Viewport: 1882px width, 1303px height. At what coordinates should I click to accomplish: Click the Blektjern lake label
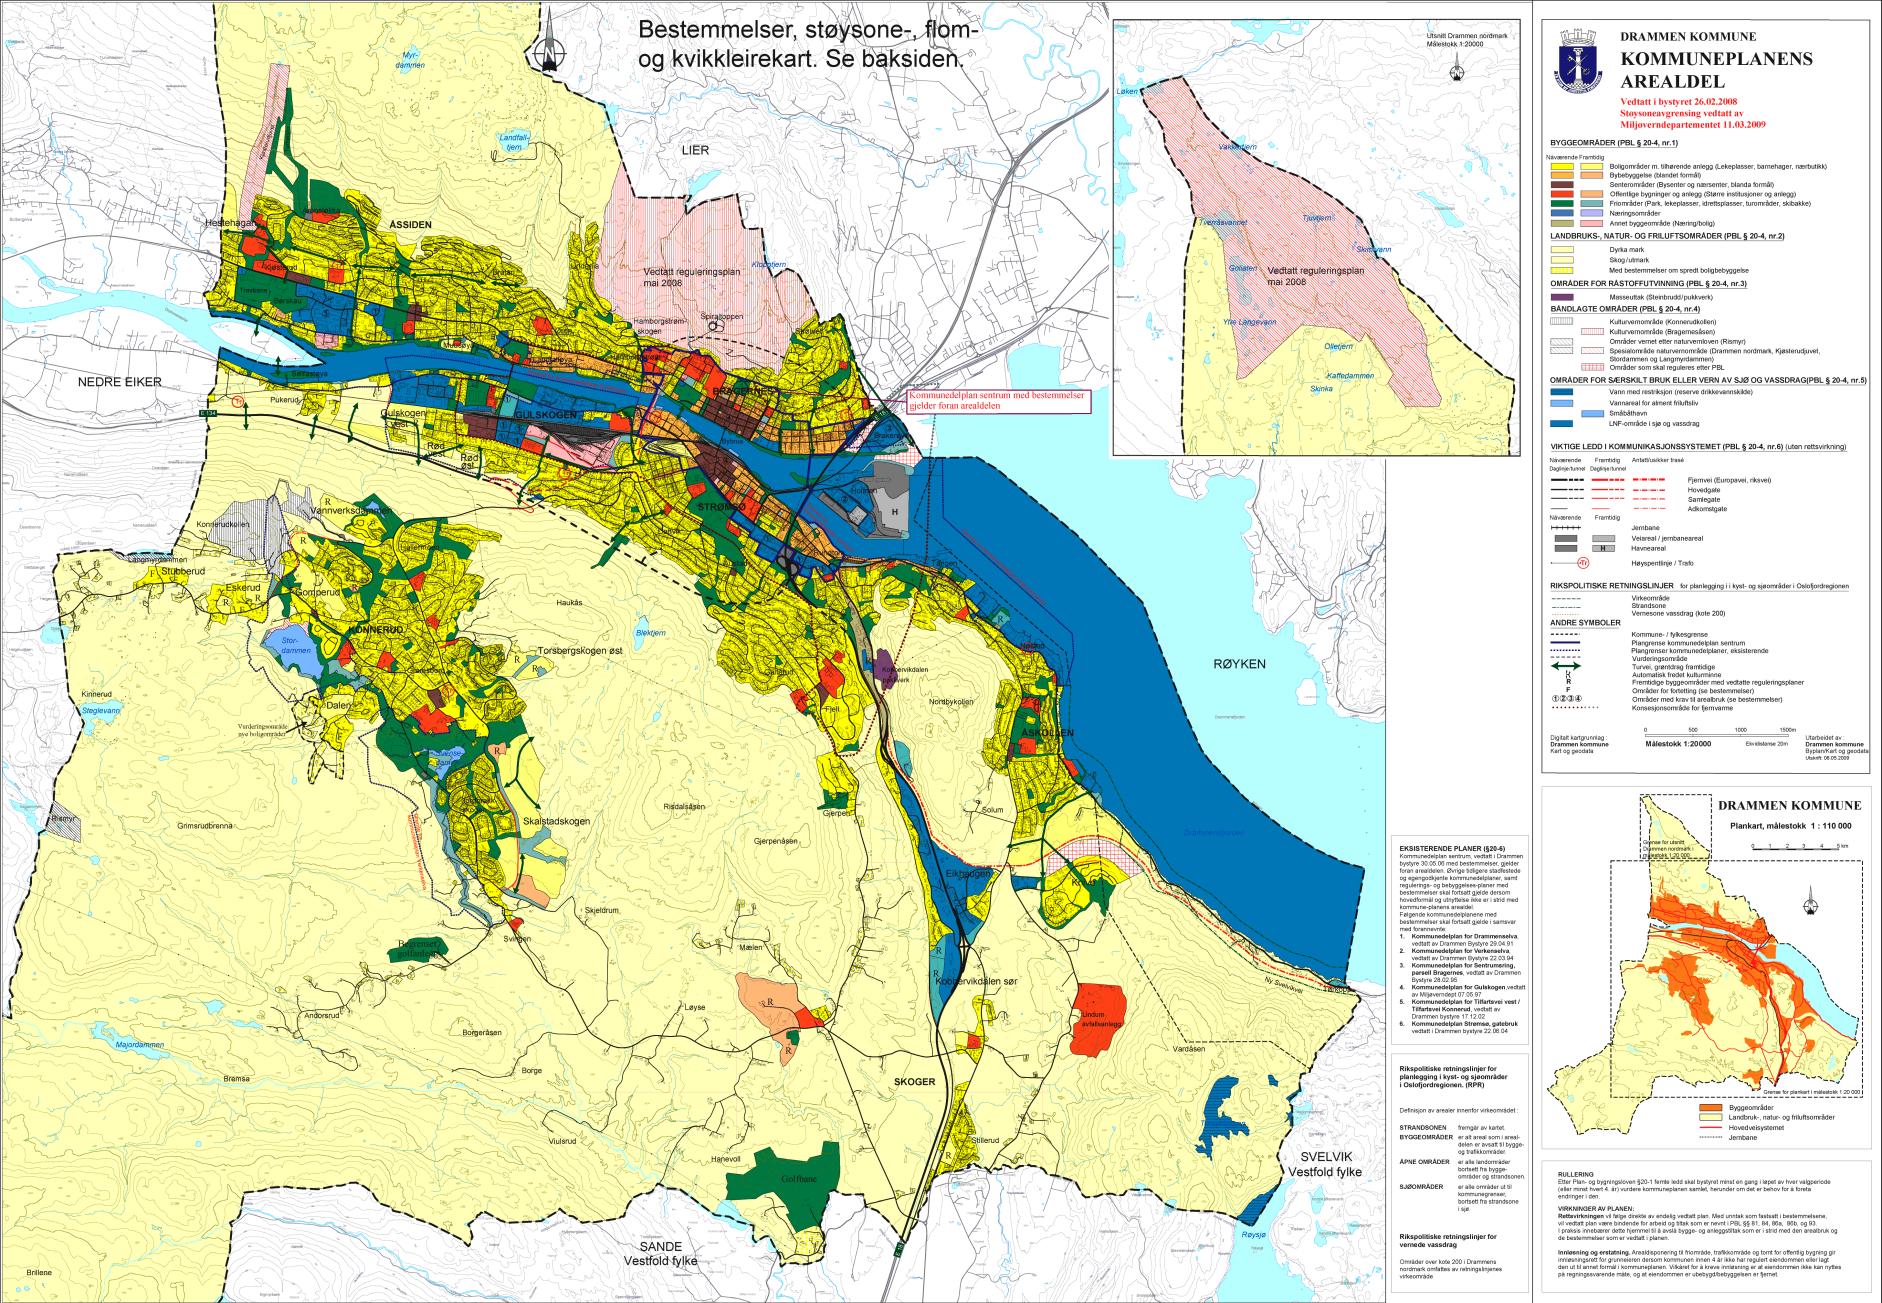(x=651, y=632)
